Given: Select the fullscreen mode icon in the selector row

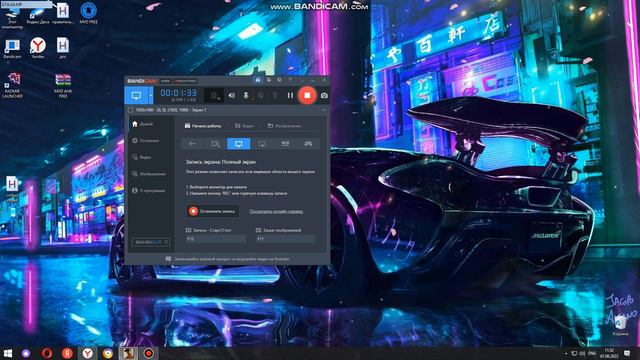Looking at the screenshot, I should [239, 144].
